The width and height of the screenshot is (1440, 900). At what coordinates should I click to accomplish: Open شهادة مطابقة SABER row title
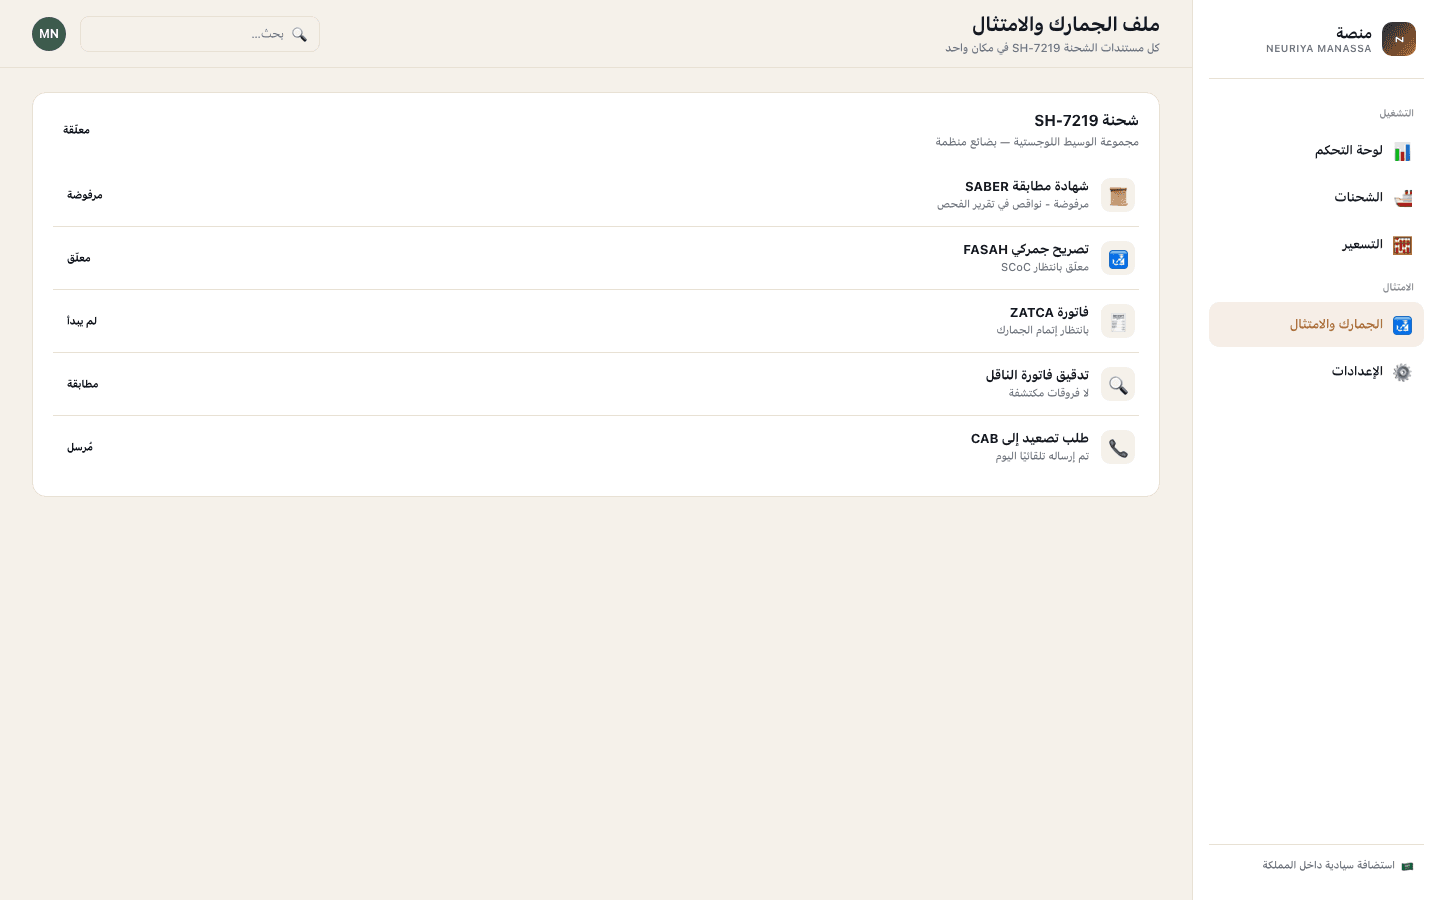click(x=1027, y=187)
